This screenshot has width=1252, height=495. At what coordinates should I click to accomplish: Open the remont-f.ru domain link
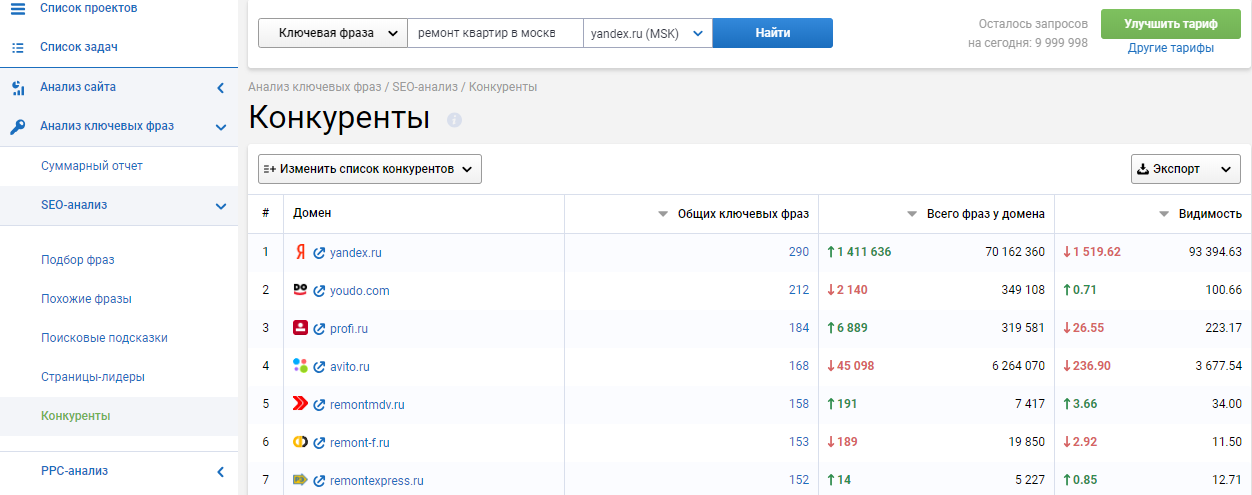[x=360, y=443]
